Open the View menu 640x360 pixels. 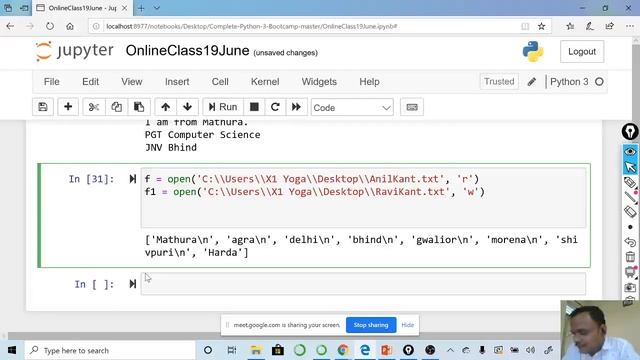pyautogui.click(x=131, y=82)
